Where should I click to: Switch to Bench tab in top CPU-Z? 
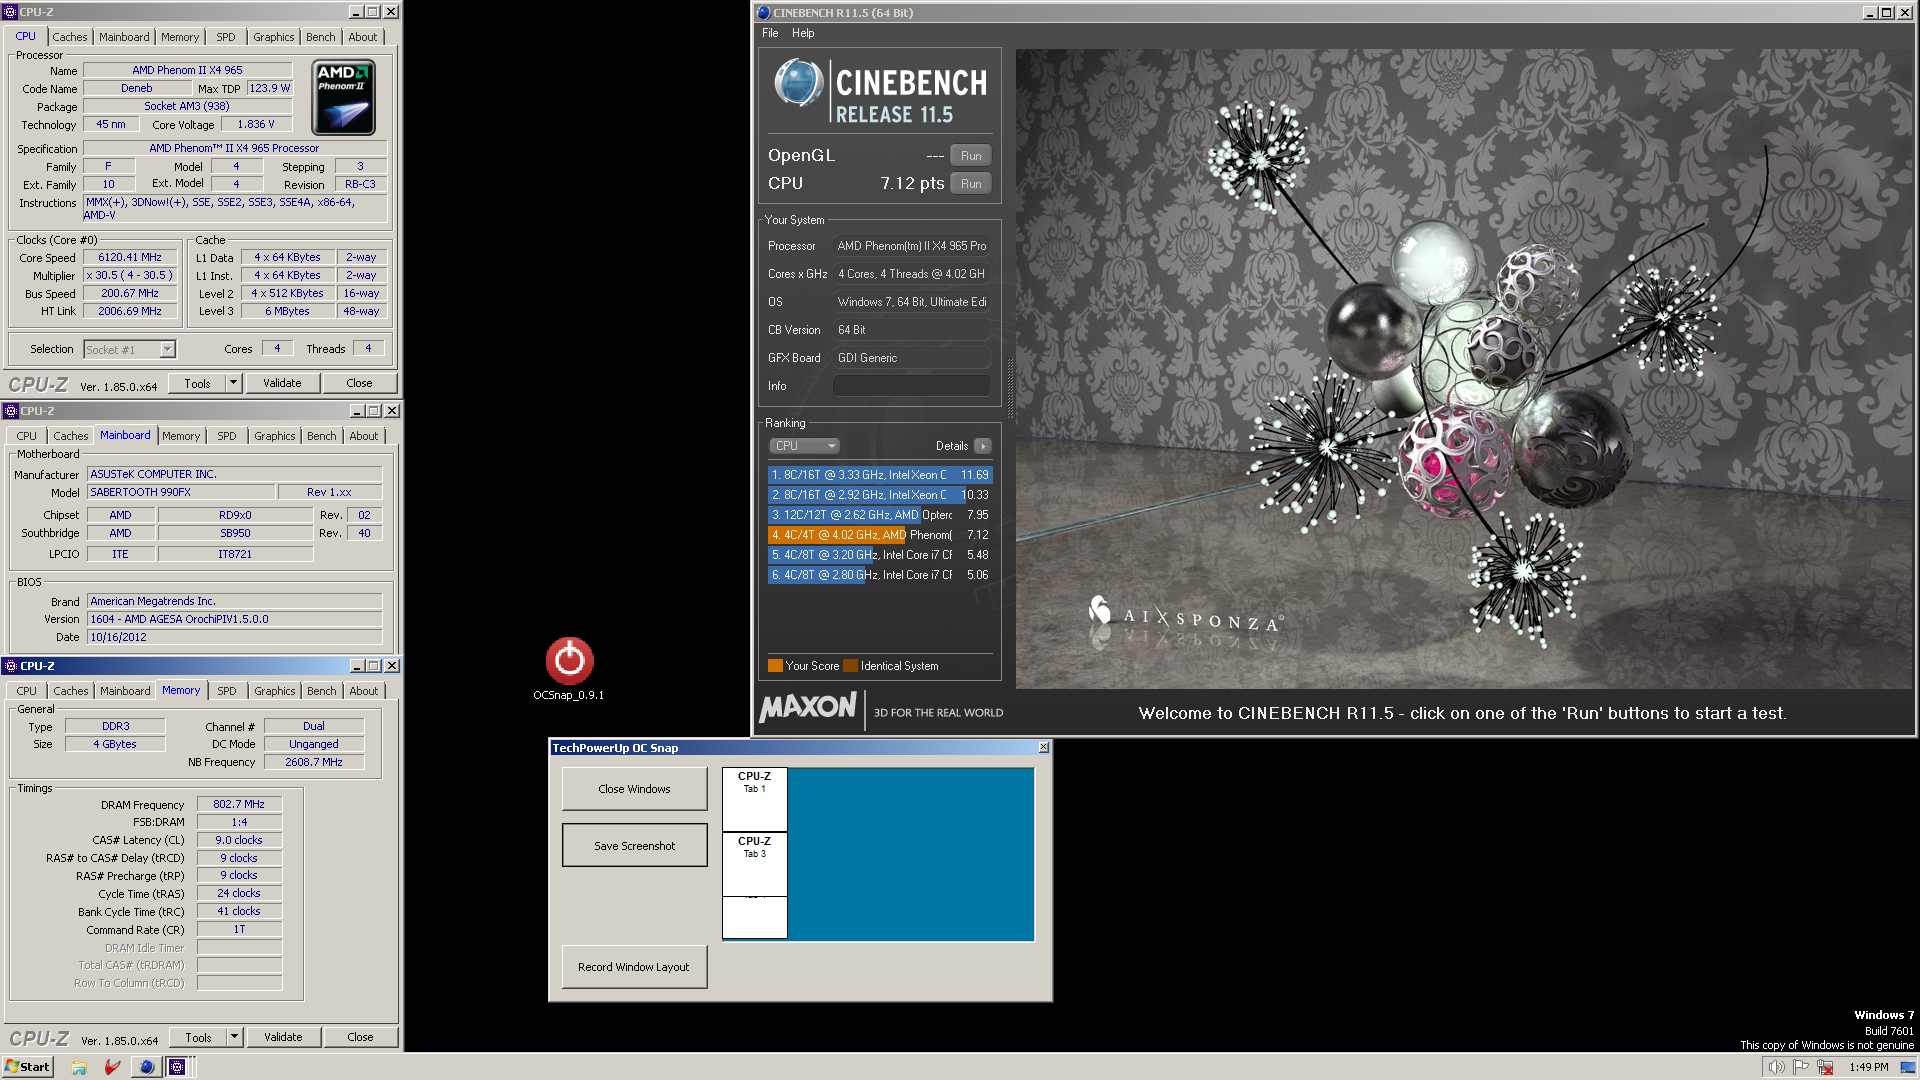click(x=321, y=37)
